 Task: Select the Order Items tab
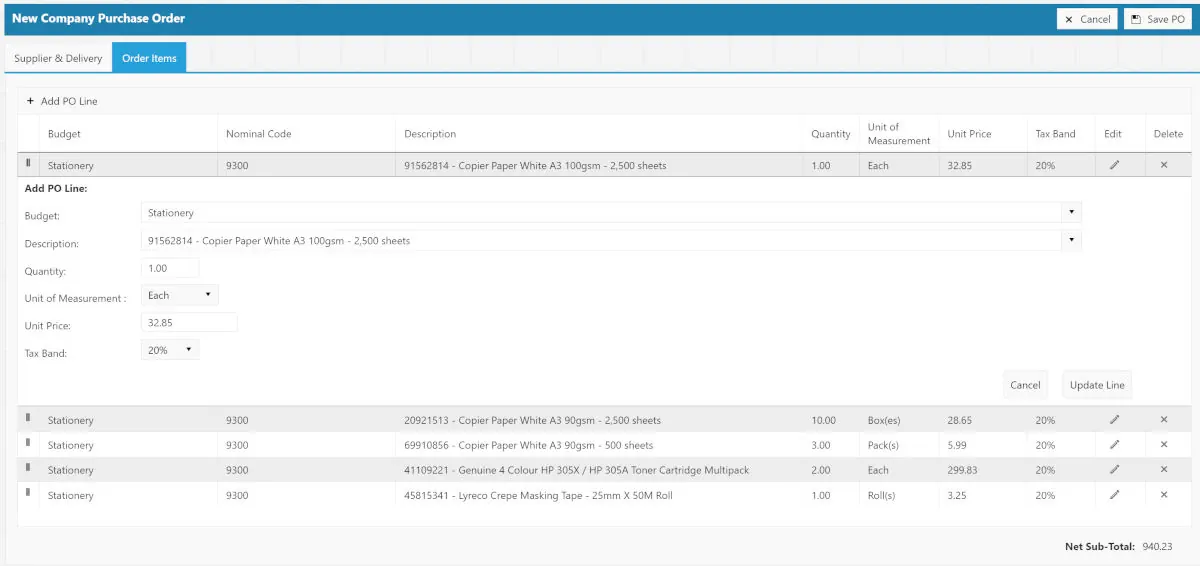[x=149, y=58]
